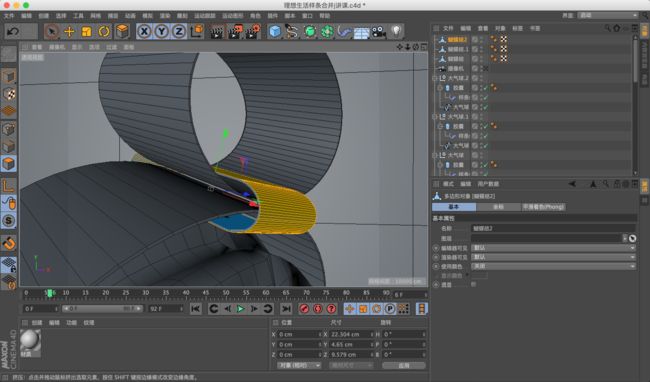Click the 应用 apply button in coordinates panel

[404, 365]
